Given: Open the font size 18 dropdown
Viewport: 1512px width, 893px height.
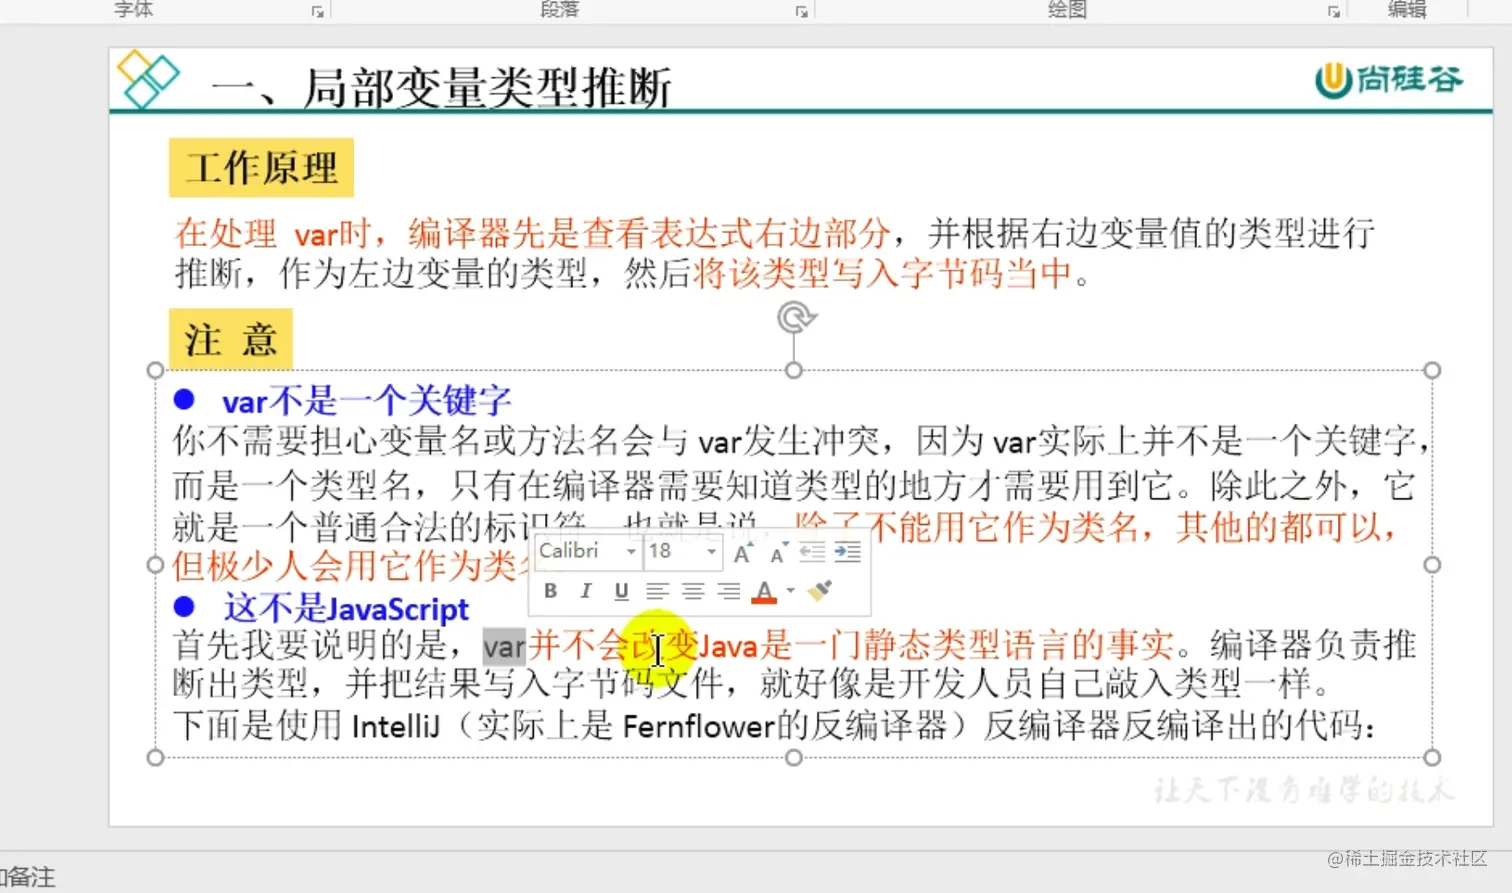Looking at the screenshot, I should 711,552.
